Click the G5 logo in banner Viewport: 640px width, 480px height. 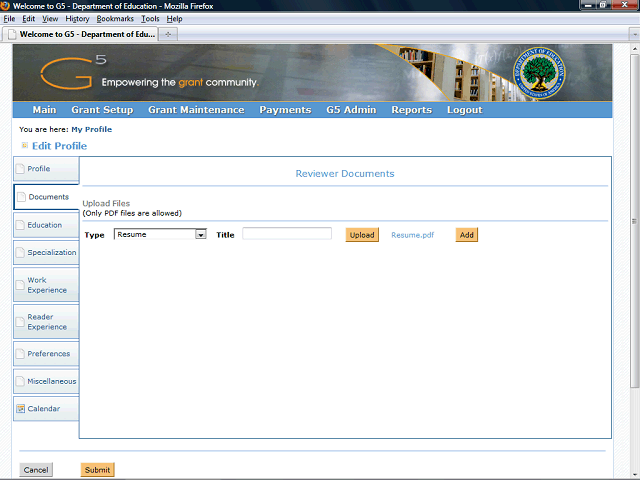[x=73, y=72]
